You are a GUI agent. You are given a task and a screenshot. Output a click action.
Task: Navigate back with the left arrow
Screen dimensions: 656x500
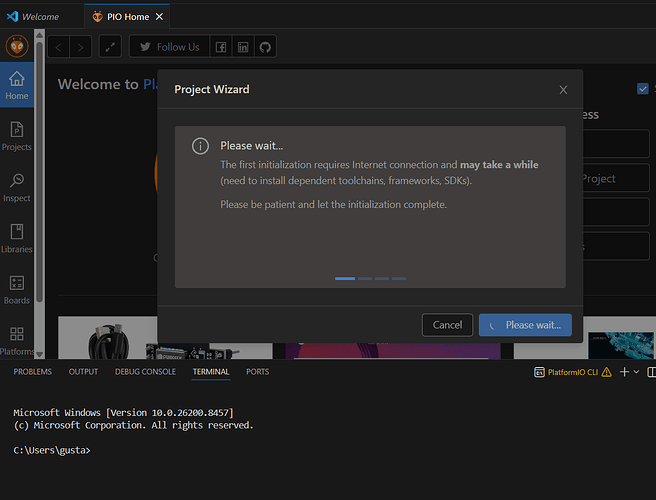pyautogui.click(x=59, y=47)
